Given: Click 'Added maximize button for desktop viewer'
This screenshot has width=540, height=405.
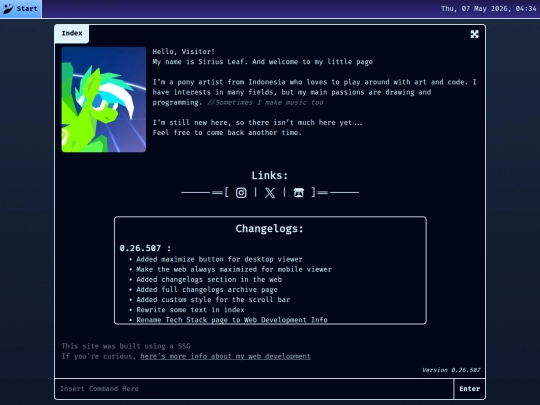Looking at the screenshot, I should pos(219,259).
